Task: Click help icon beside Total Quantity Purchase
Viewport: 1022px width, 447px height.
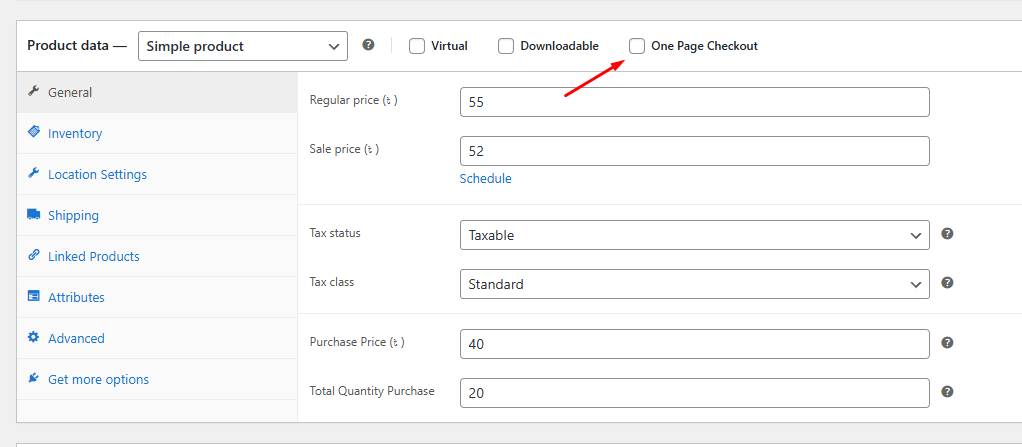Action: pos(948,392)
